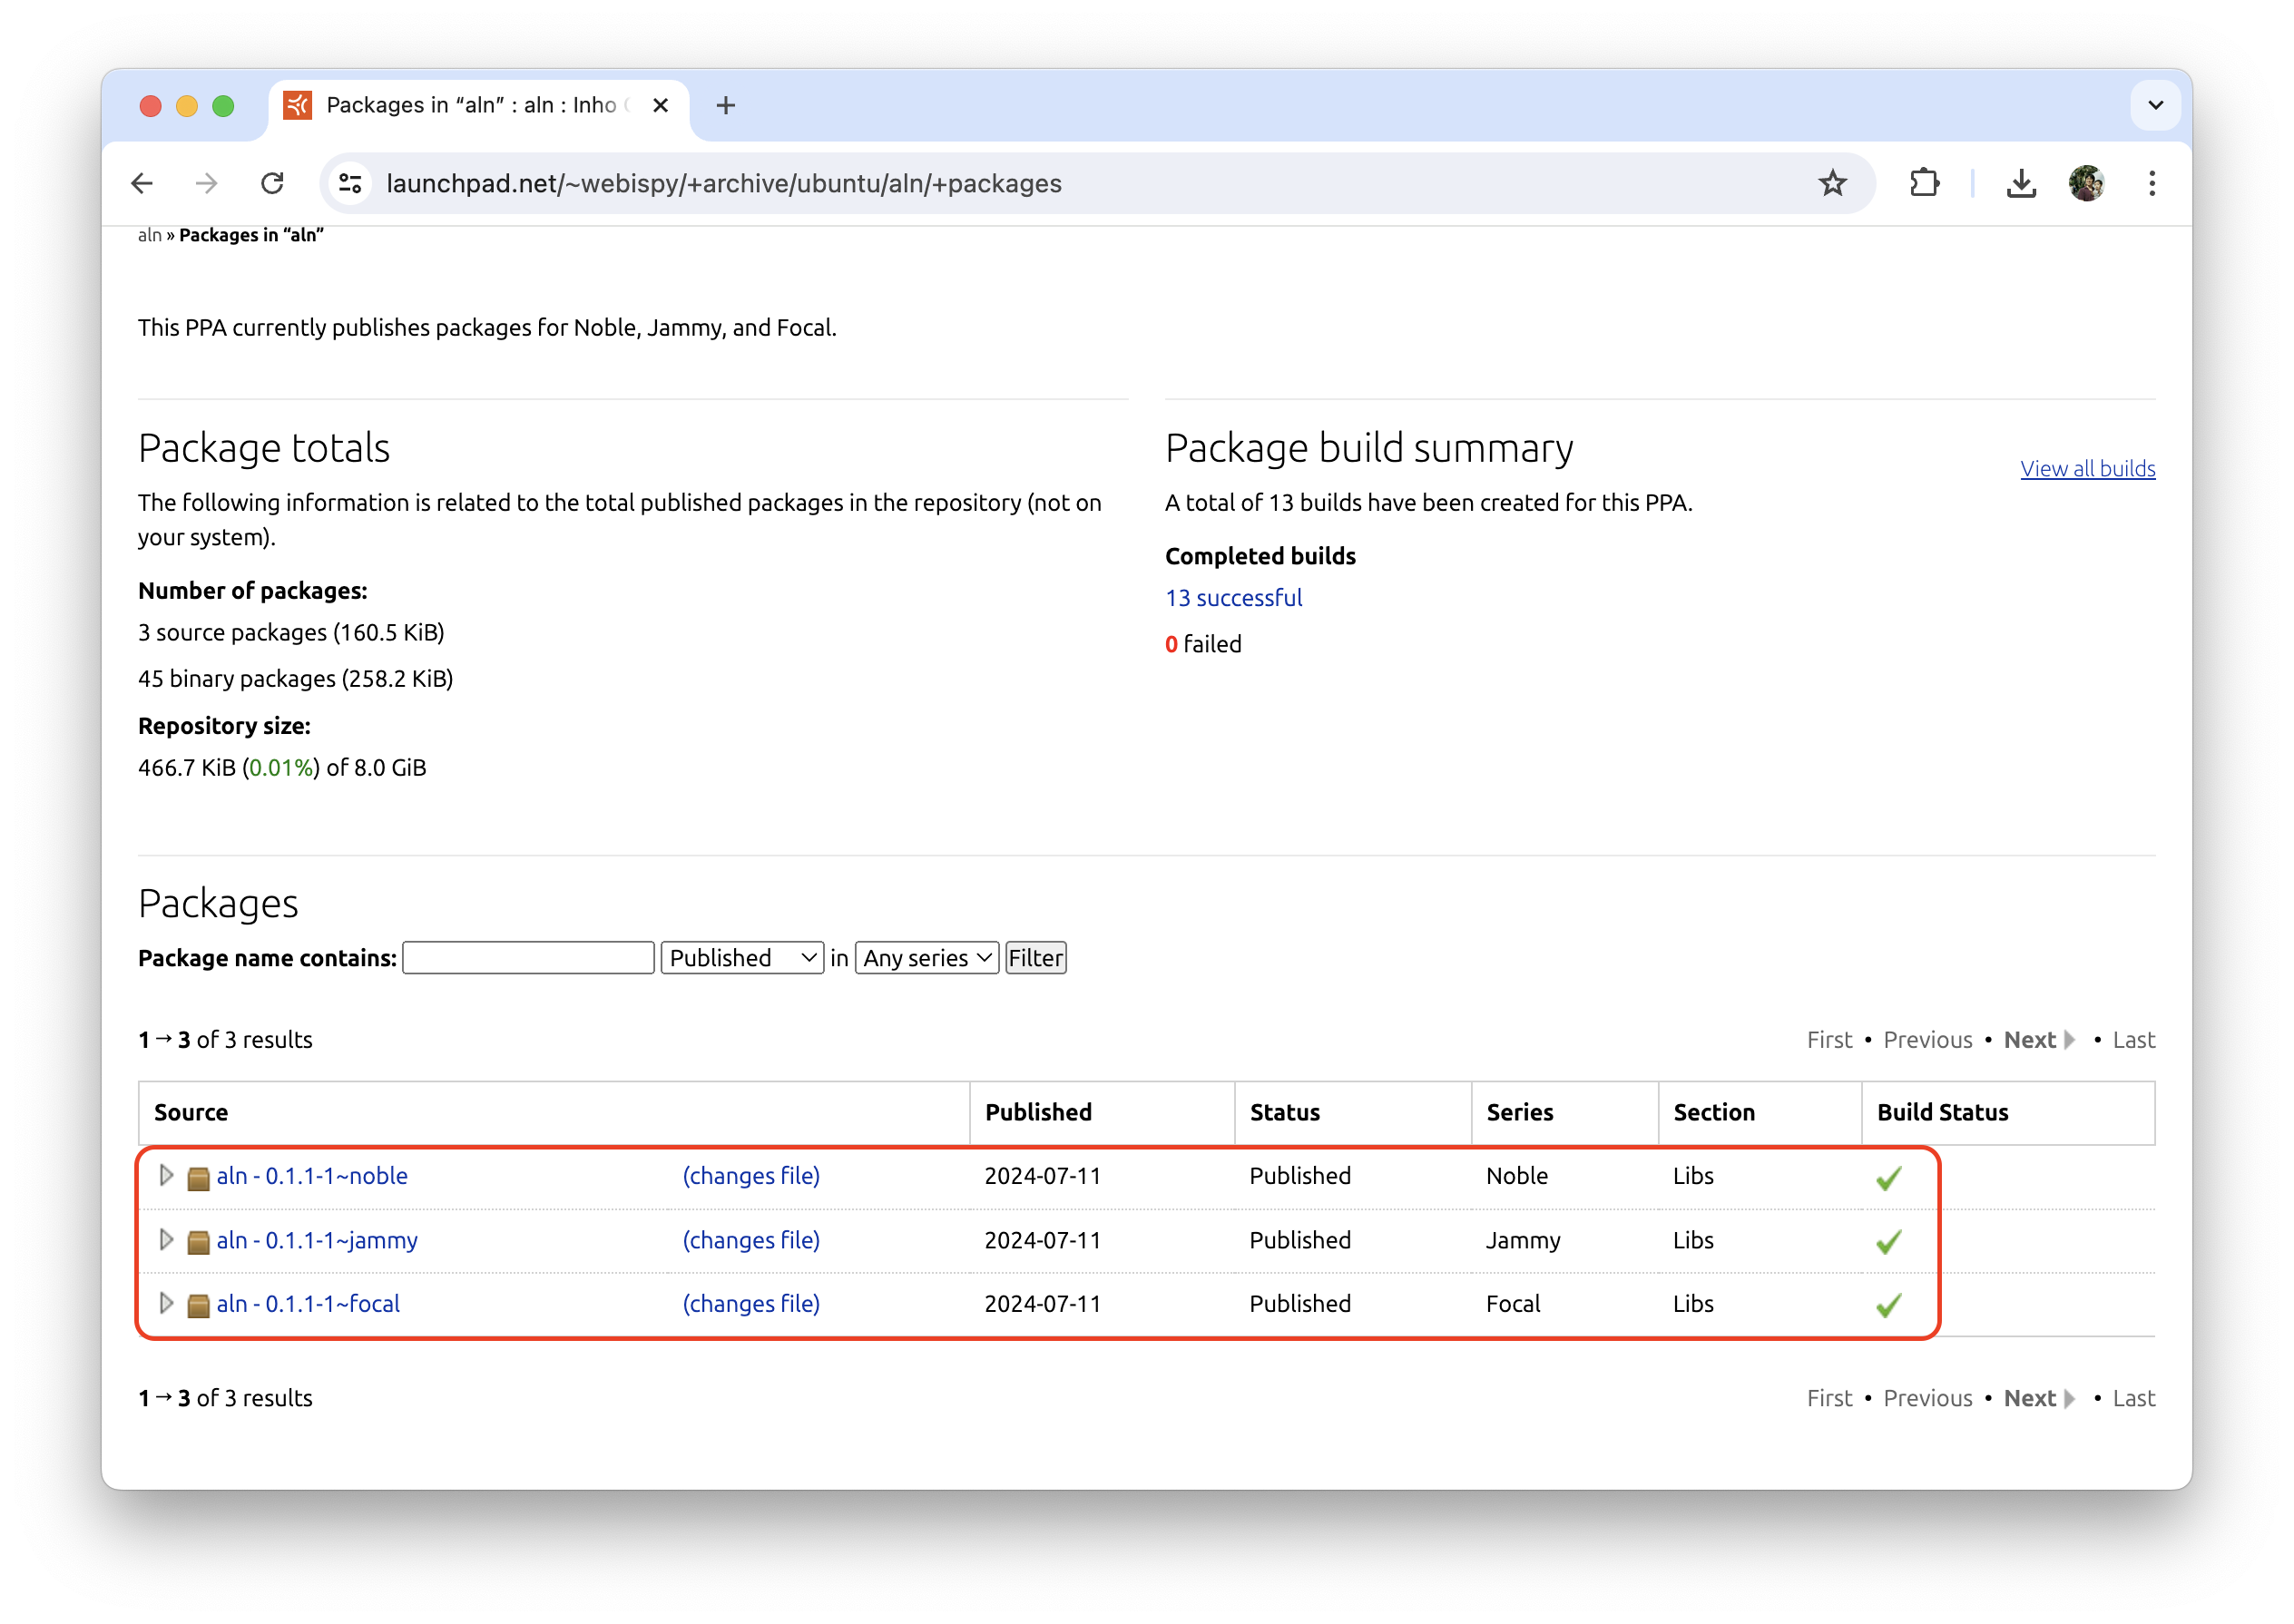Image resolution: width=2294 pixels, height=1624 pixels.
Task: Click the package icon for aln noble
Action: pos(198,1178)
